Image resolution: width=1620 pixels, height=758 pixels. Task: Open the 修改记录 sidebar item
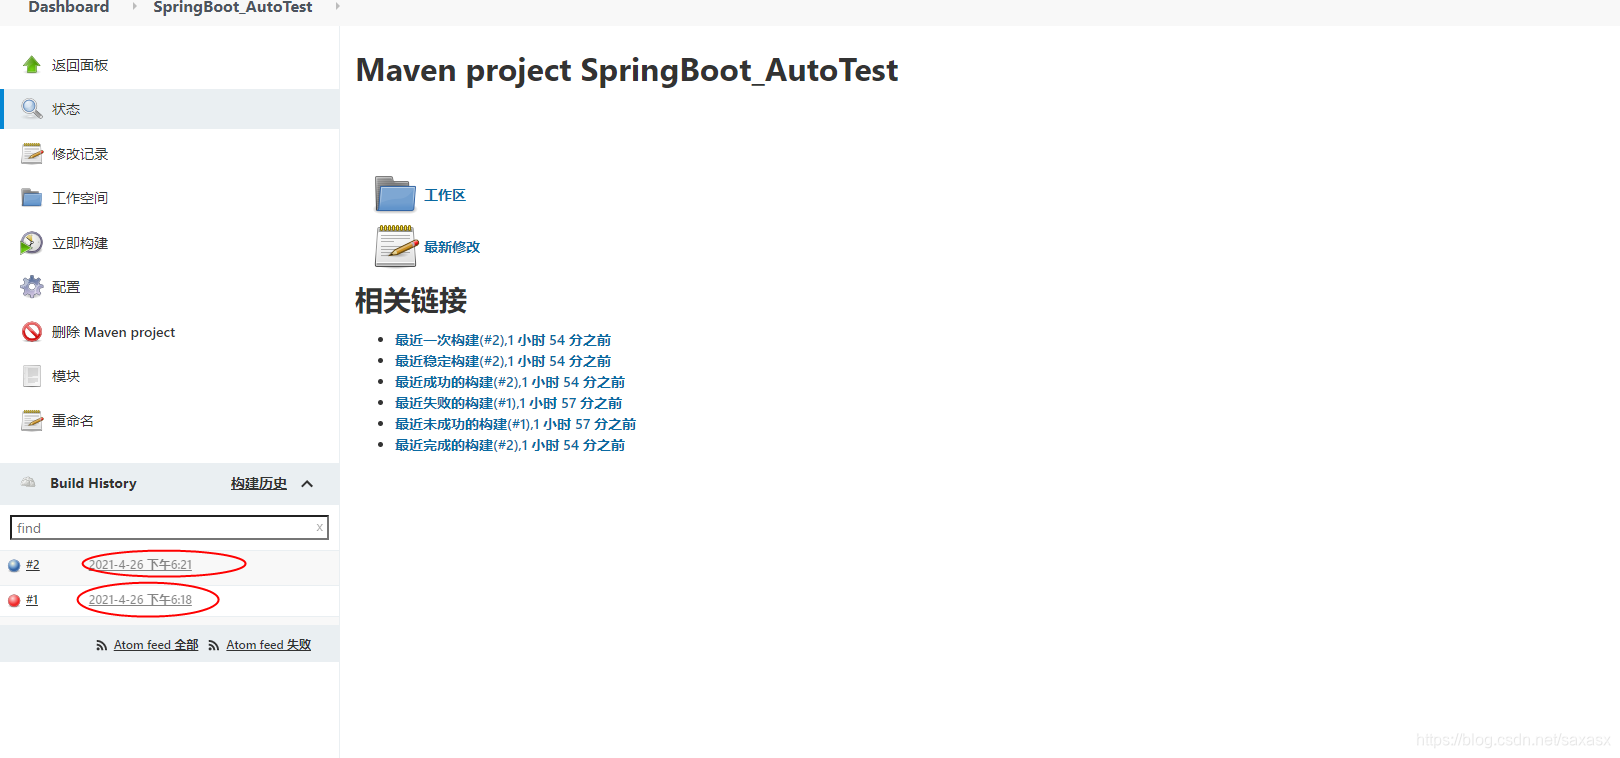[80, 154]
